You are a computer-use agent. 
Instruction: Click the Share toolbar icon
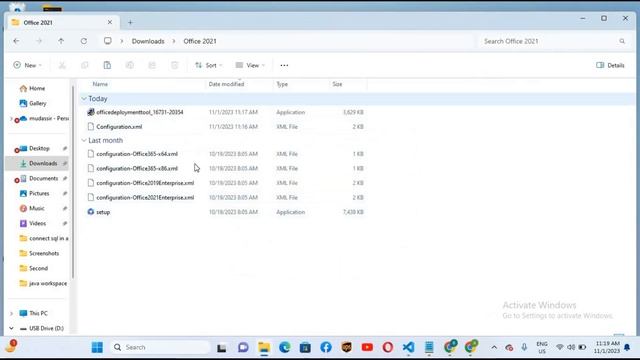pyautogui.click(x=152, y=65)
